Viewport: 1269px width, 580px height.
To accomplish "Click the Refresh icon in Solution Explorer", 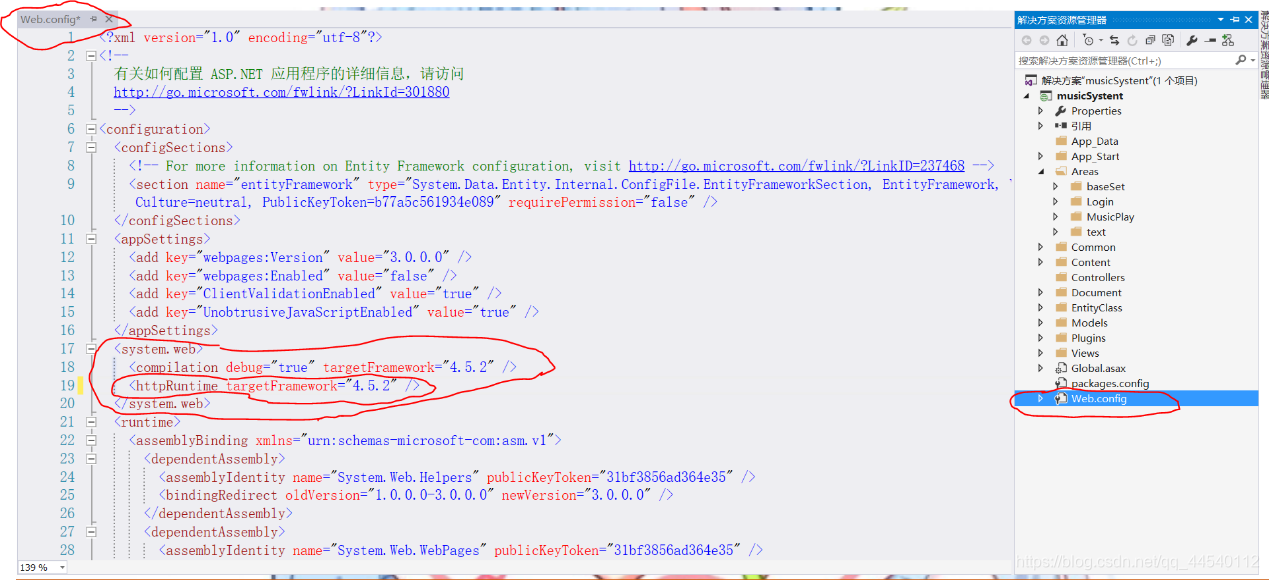I will tap(1132, 40).
